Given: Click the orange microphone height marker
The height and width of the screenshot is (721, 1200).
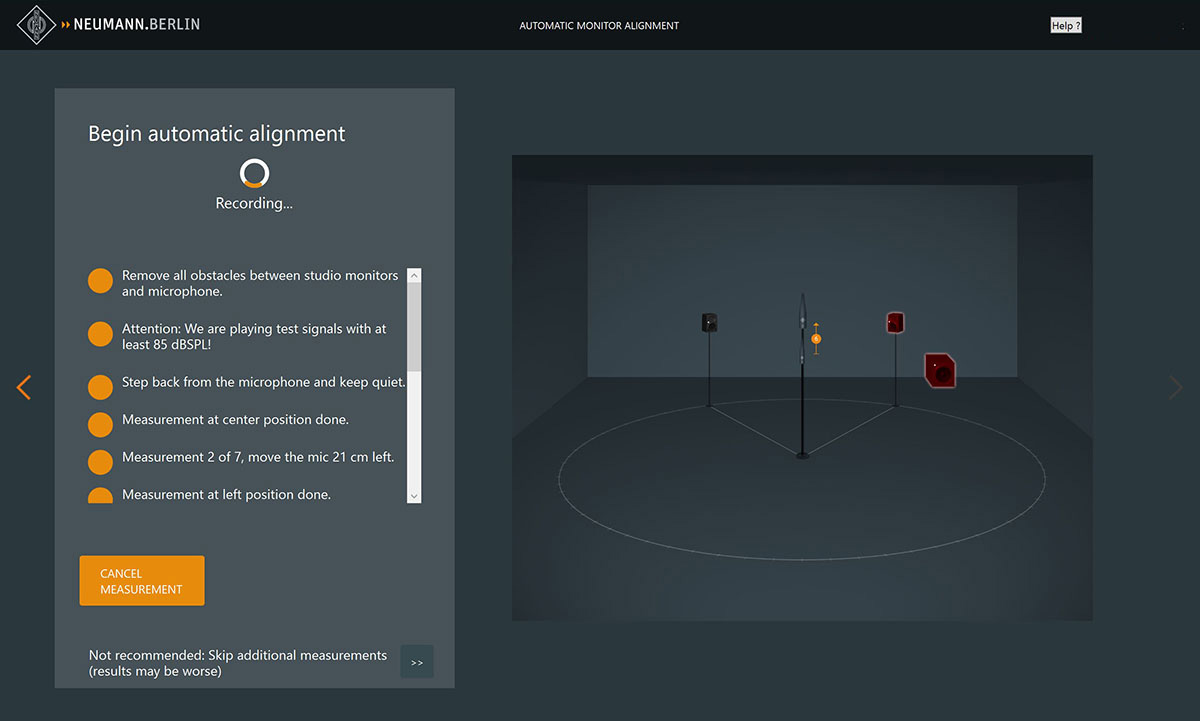Looking at the screenshot, I should click(x=816, y=338).
